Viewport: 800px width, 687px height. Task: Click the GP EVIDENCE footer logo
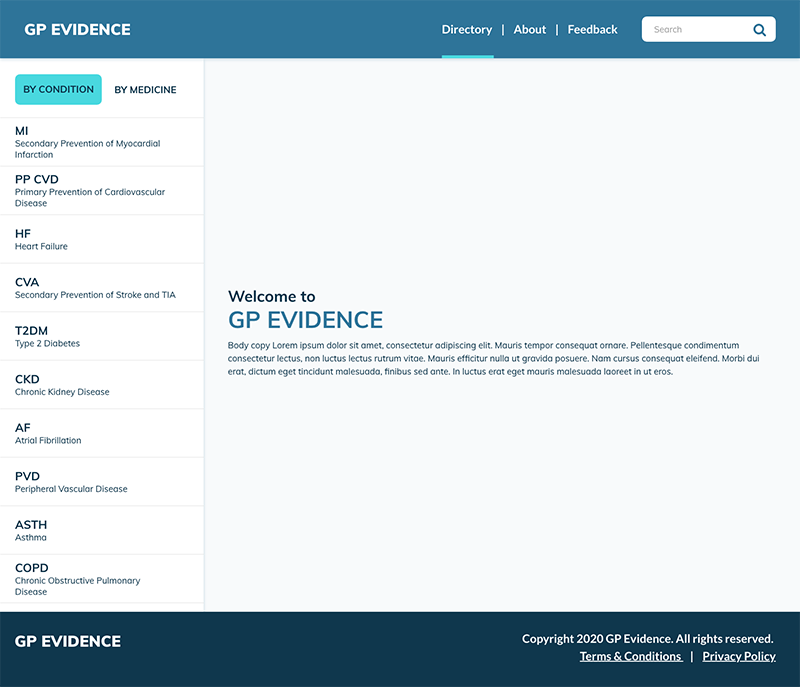click(68, 641)
